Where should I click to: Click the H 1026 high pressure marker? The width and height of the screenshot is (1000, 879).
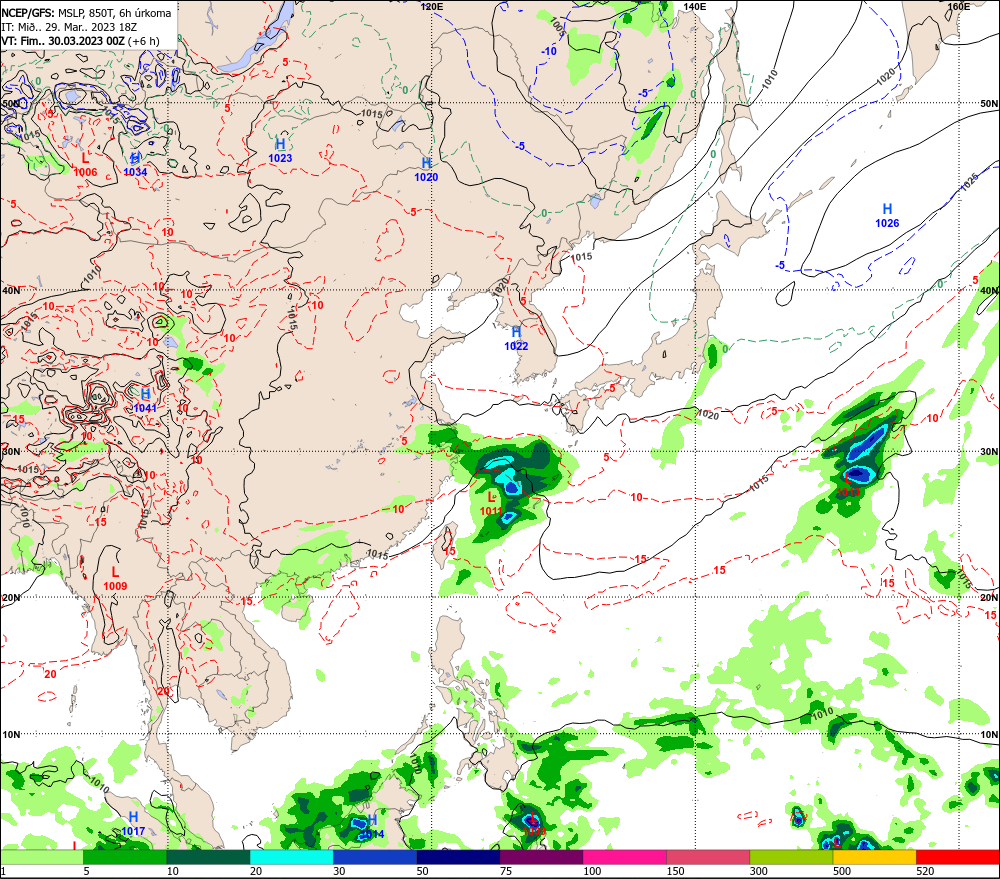pyautogui.click(x=887, y=216)
